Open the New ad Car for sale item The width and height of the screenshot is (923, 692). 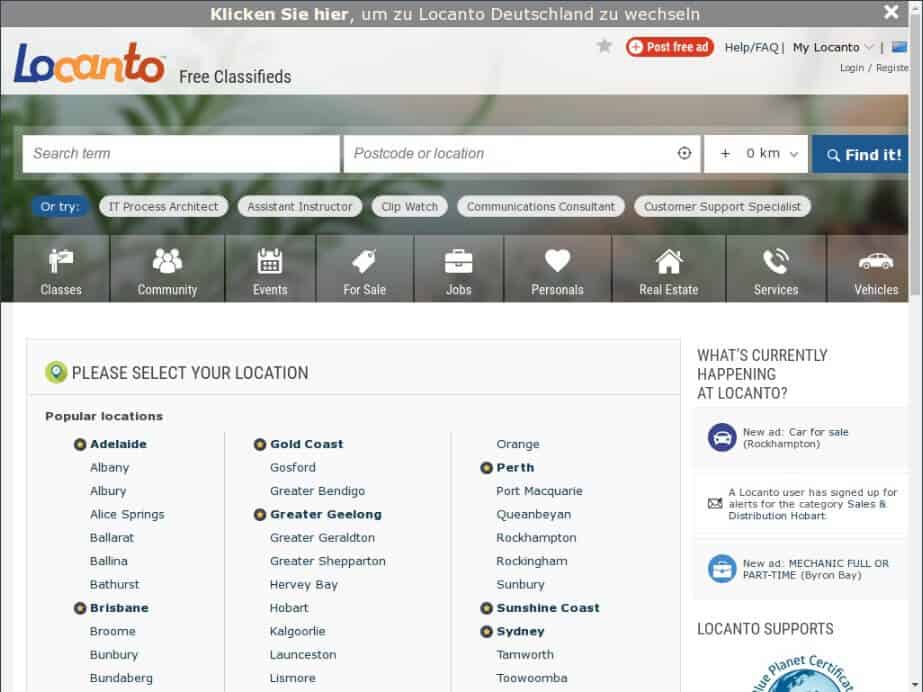tap(795, 438)
